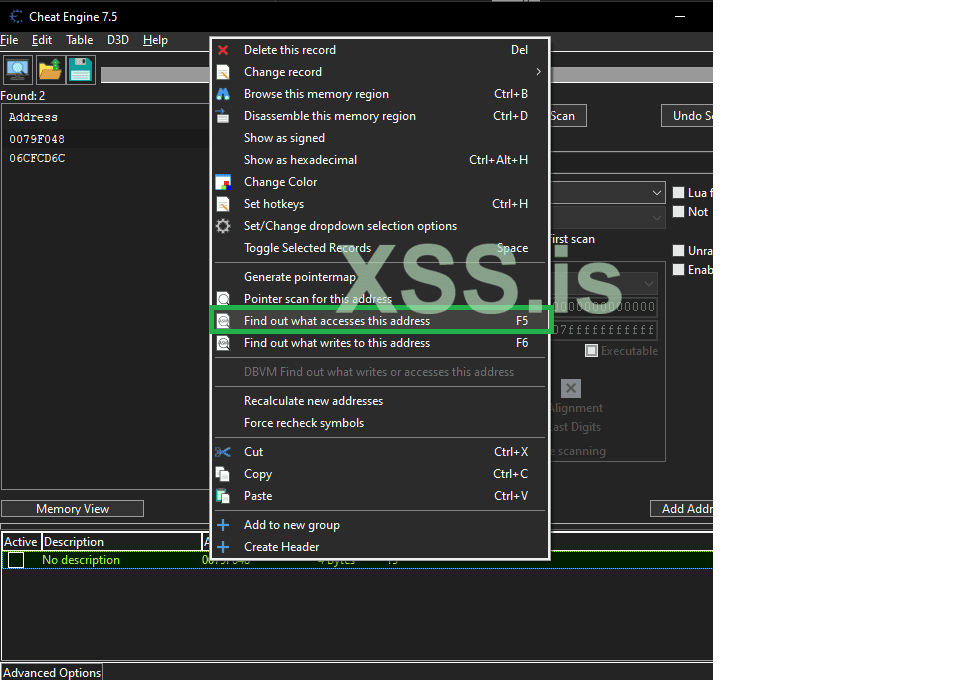Select Set/Change dropdown selection options
This screenshot has height=680, width=957.
[x=381, y=226]
